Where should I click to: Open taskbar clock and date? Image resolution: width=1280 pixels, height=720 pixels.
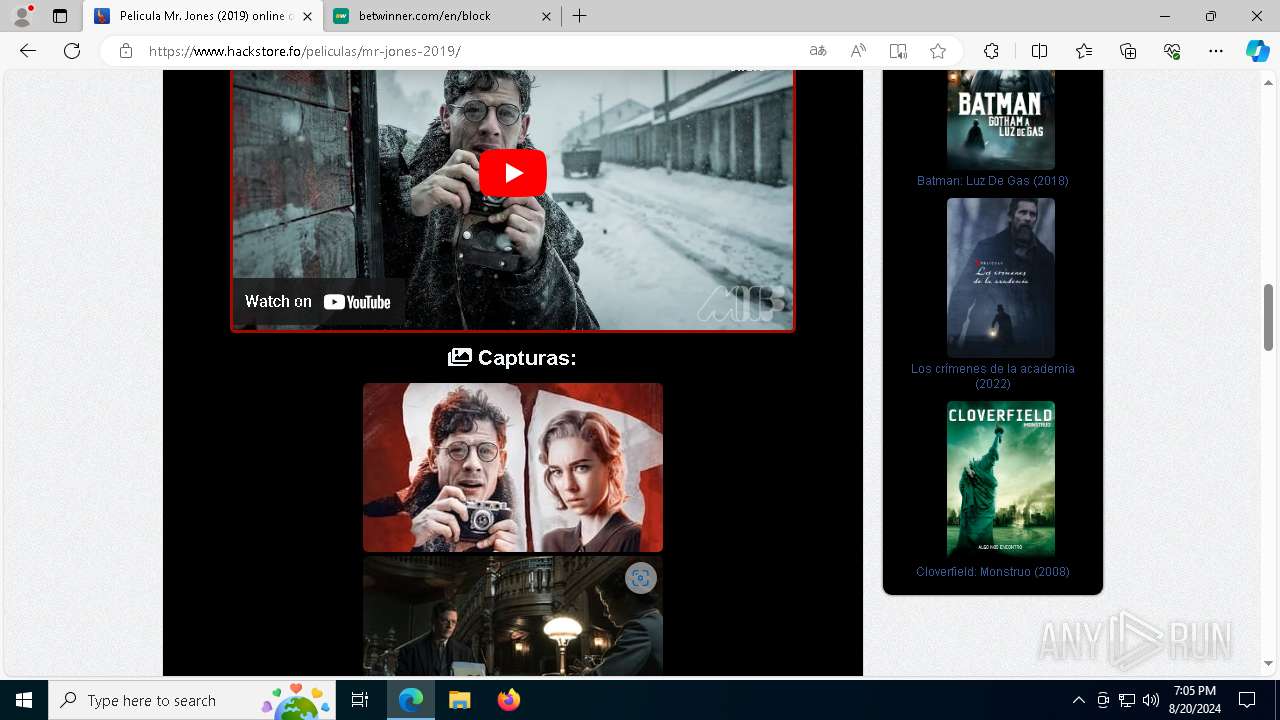(x=1194, y=700)
